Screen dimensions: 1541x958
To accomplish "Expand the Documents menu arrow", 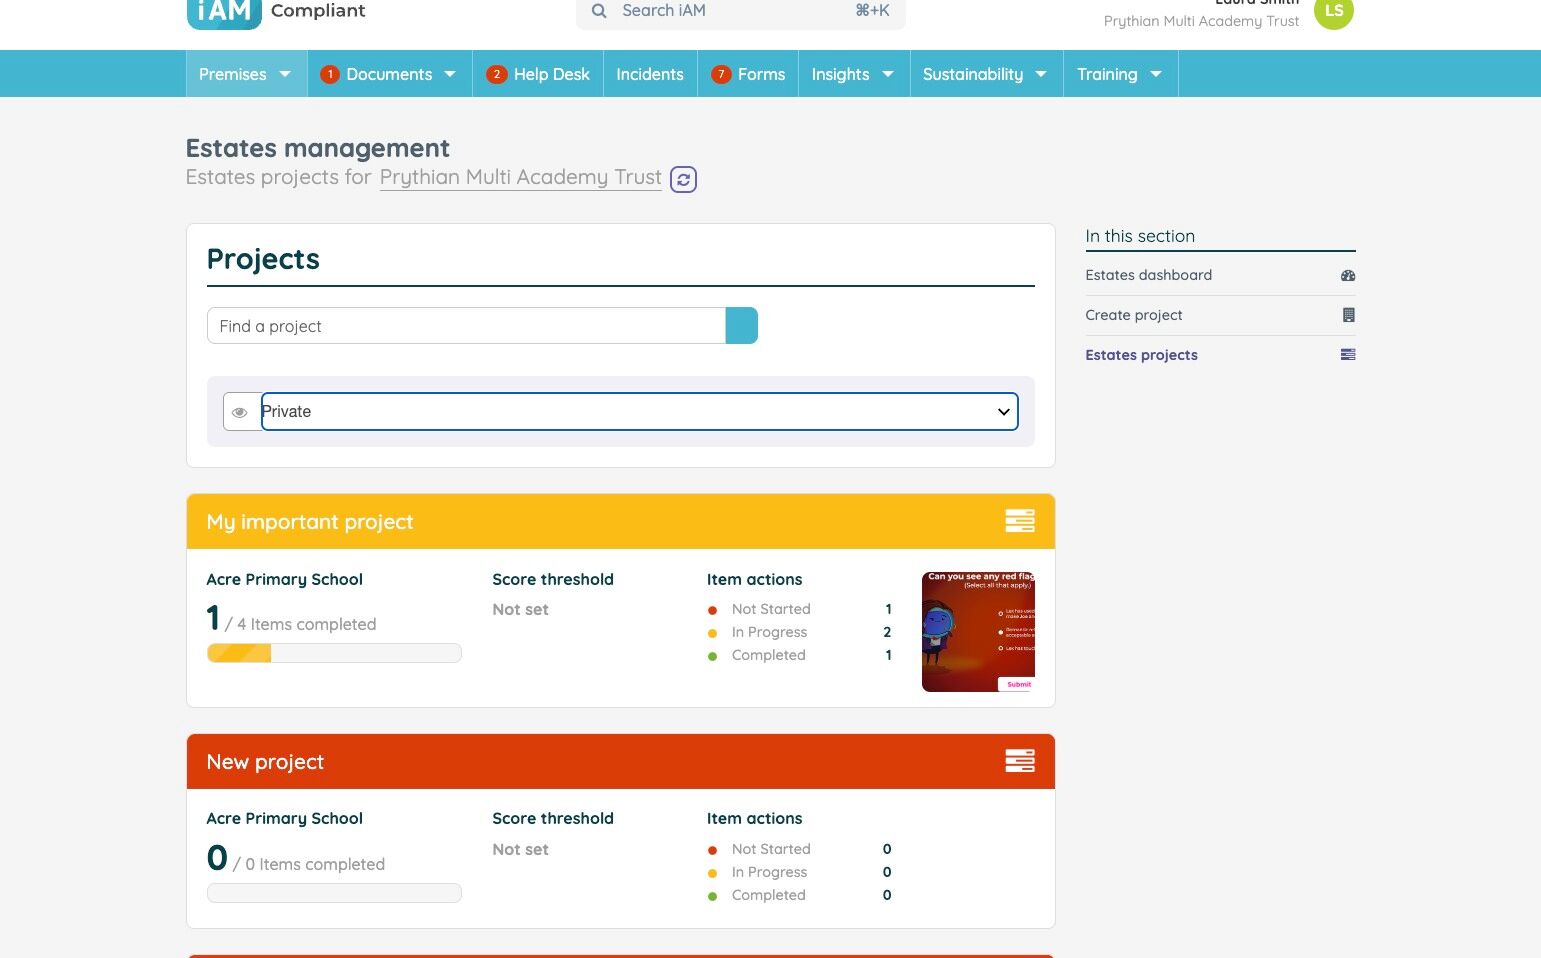I will (450, 74).
